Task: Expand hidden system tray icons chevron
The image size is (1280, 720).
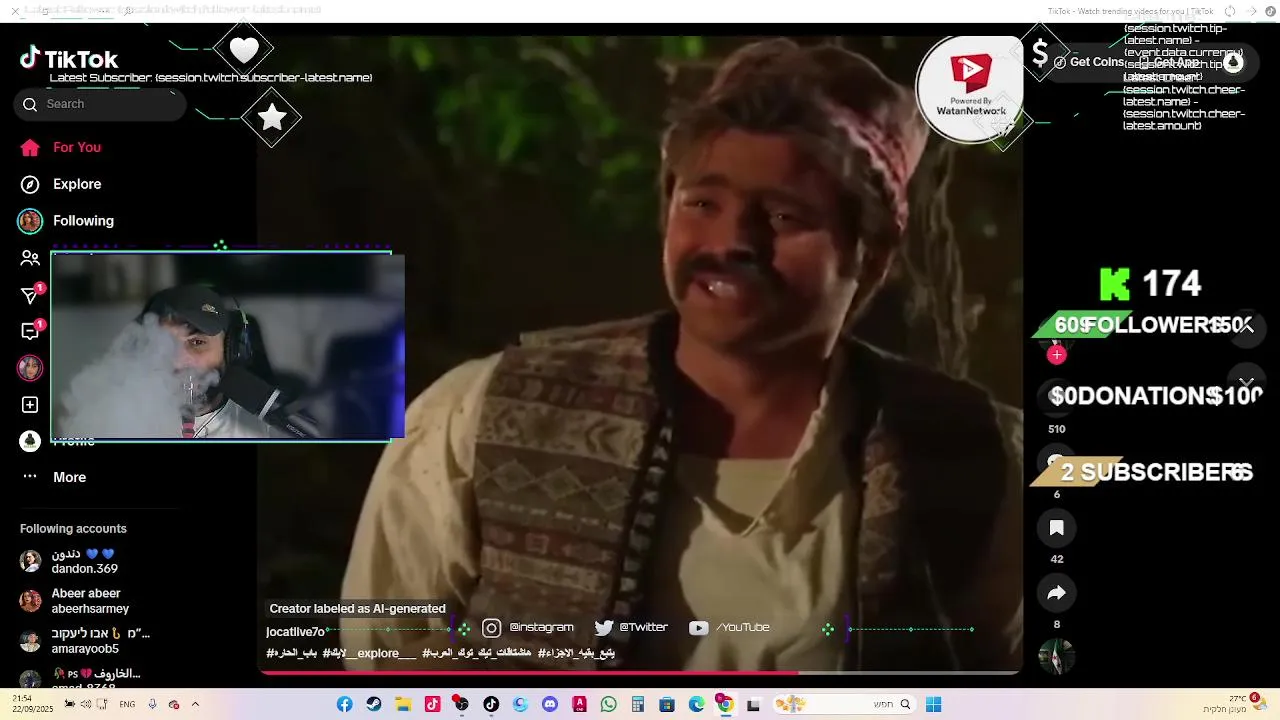Action: click(x=195, y=705)
